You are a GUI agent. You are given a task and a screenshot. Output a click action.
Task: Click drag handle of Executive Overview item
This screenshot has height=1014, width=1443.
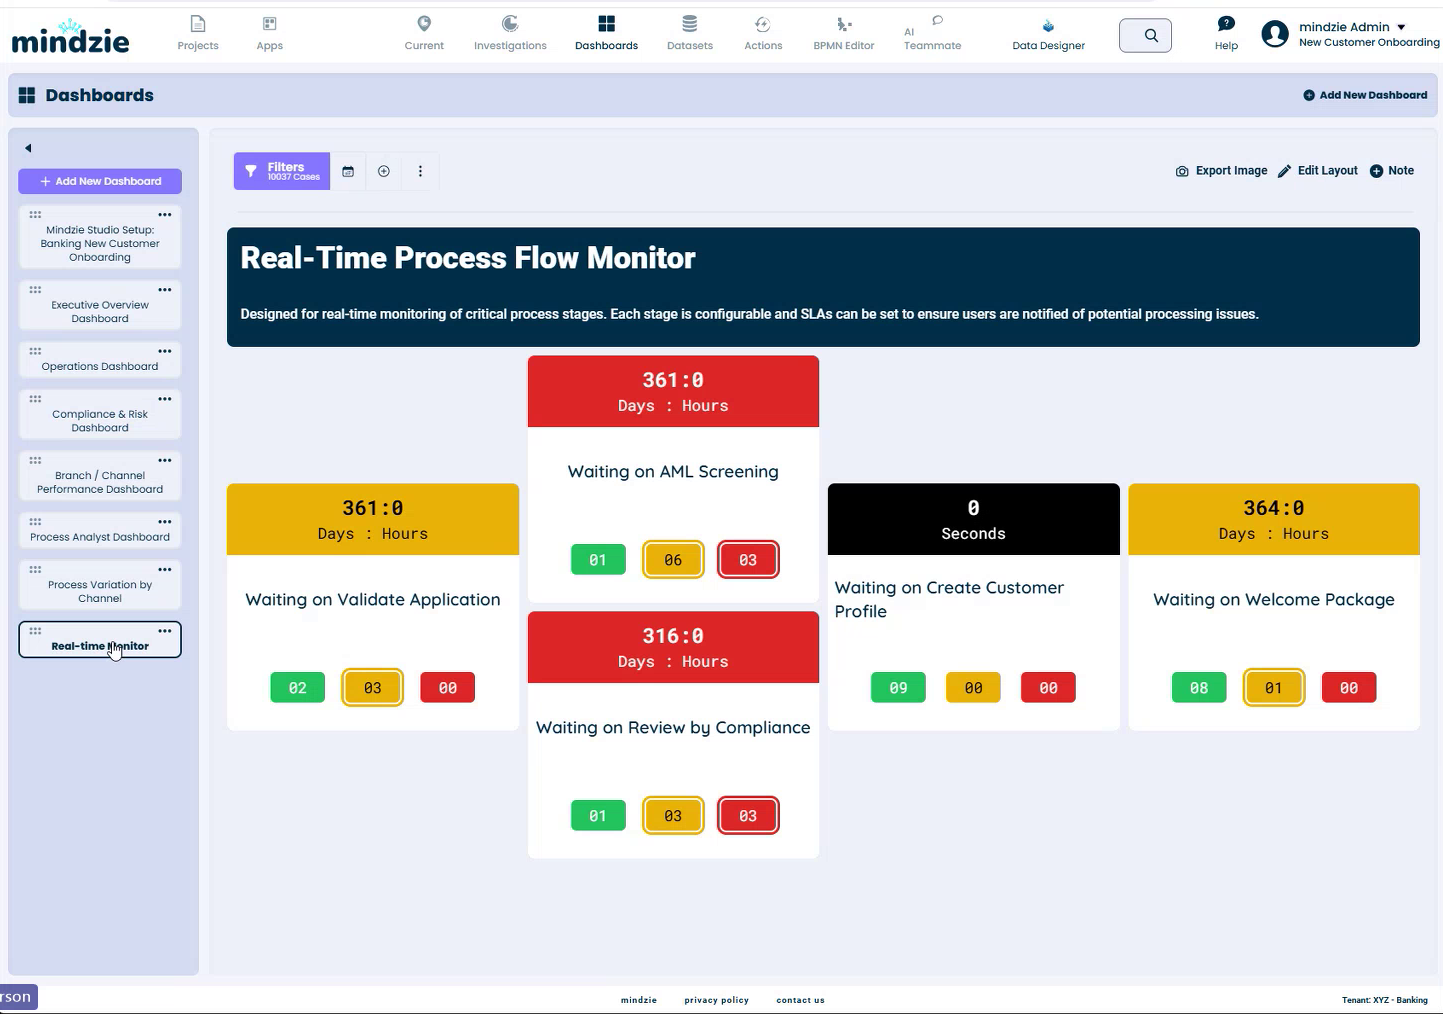tap(35, 290)
